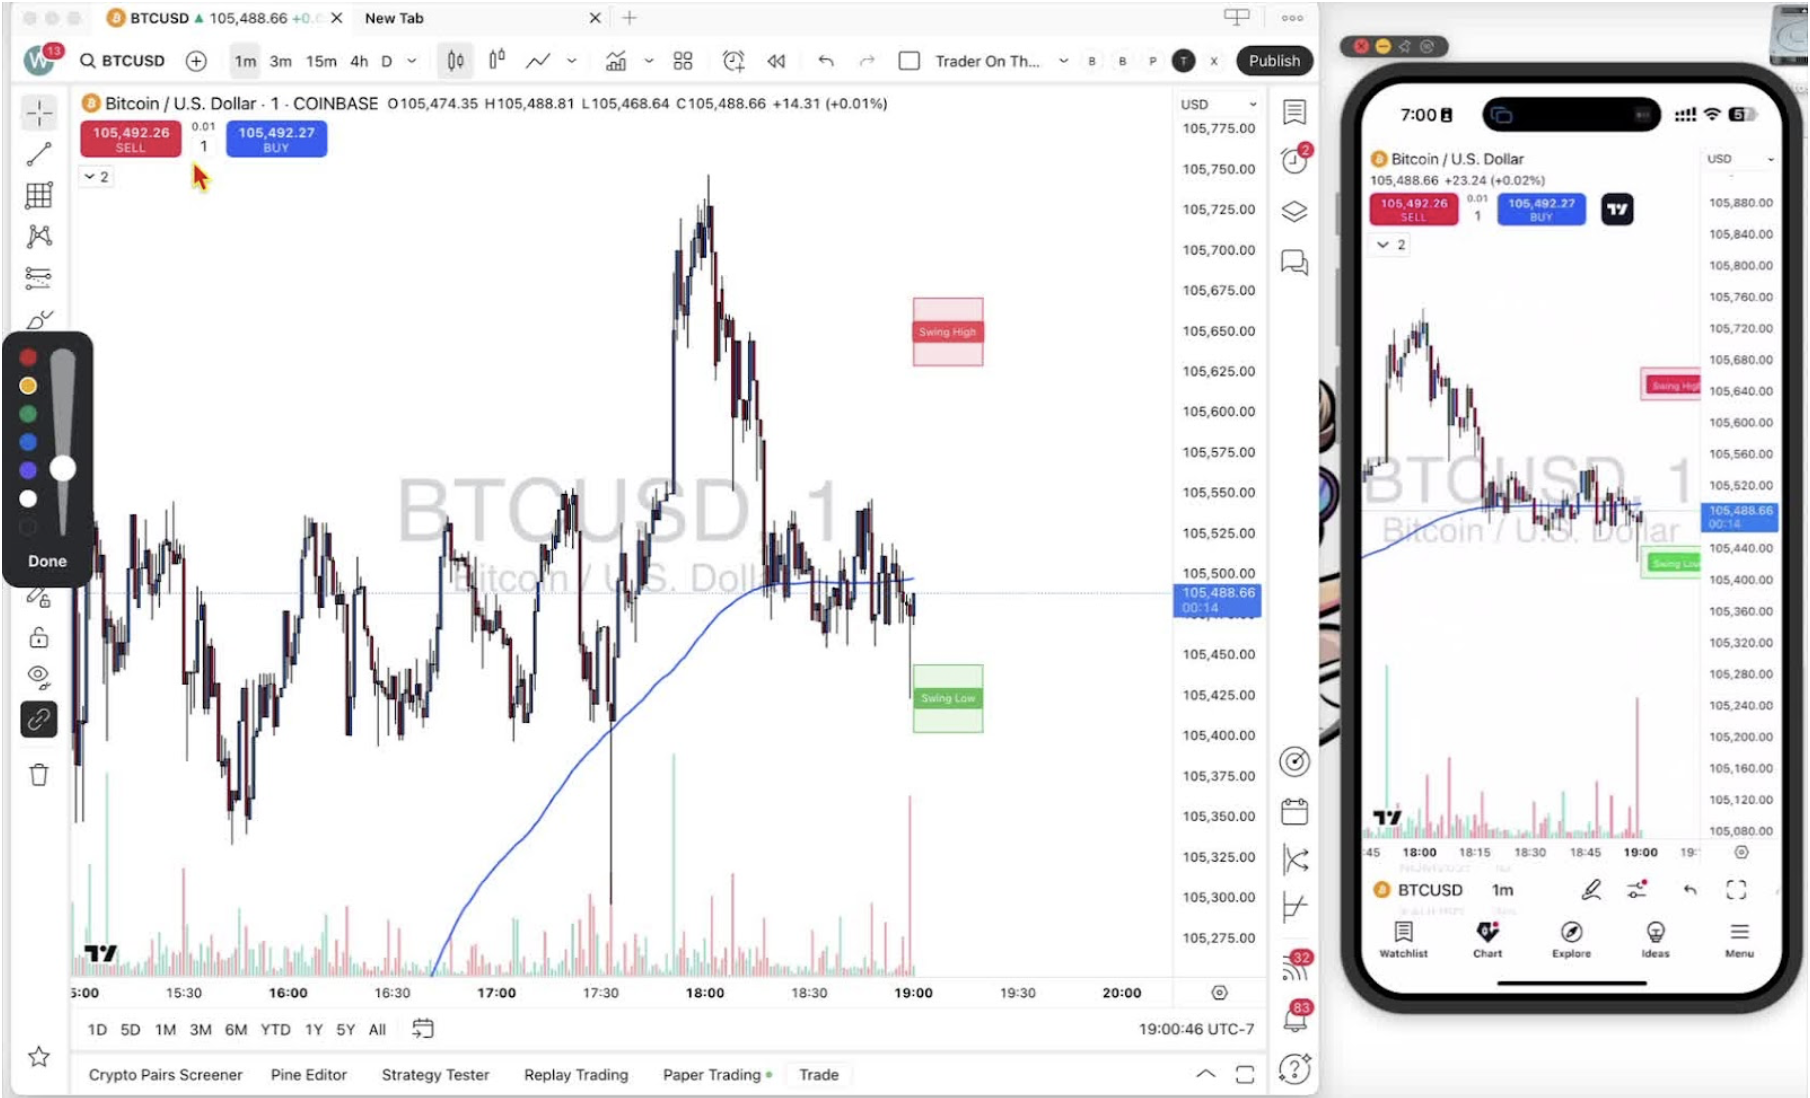The height and width of the screenshot is (1098, 1810).
Task: Toggle the layout checkbox beside Trader On Th...
Action: (x=909, y=61)
